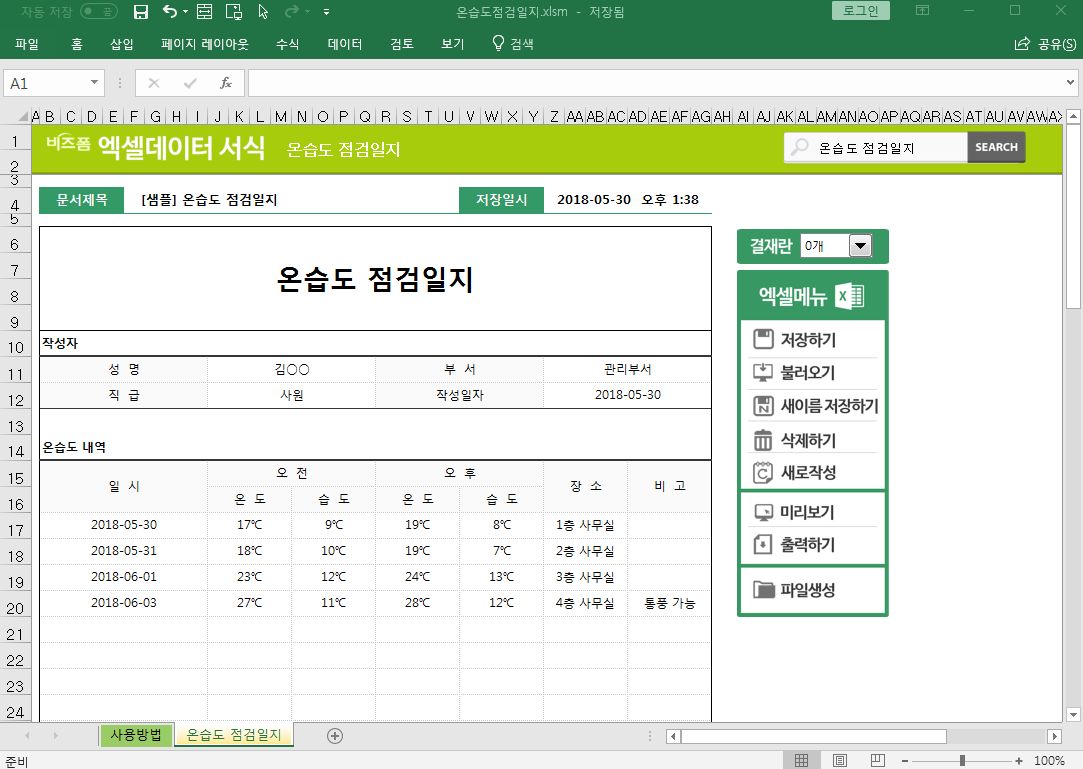Click the Undo arrow icon
The height and width of the screenshot is (769, 1083).
[x=170, y=12]
